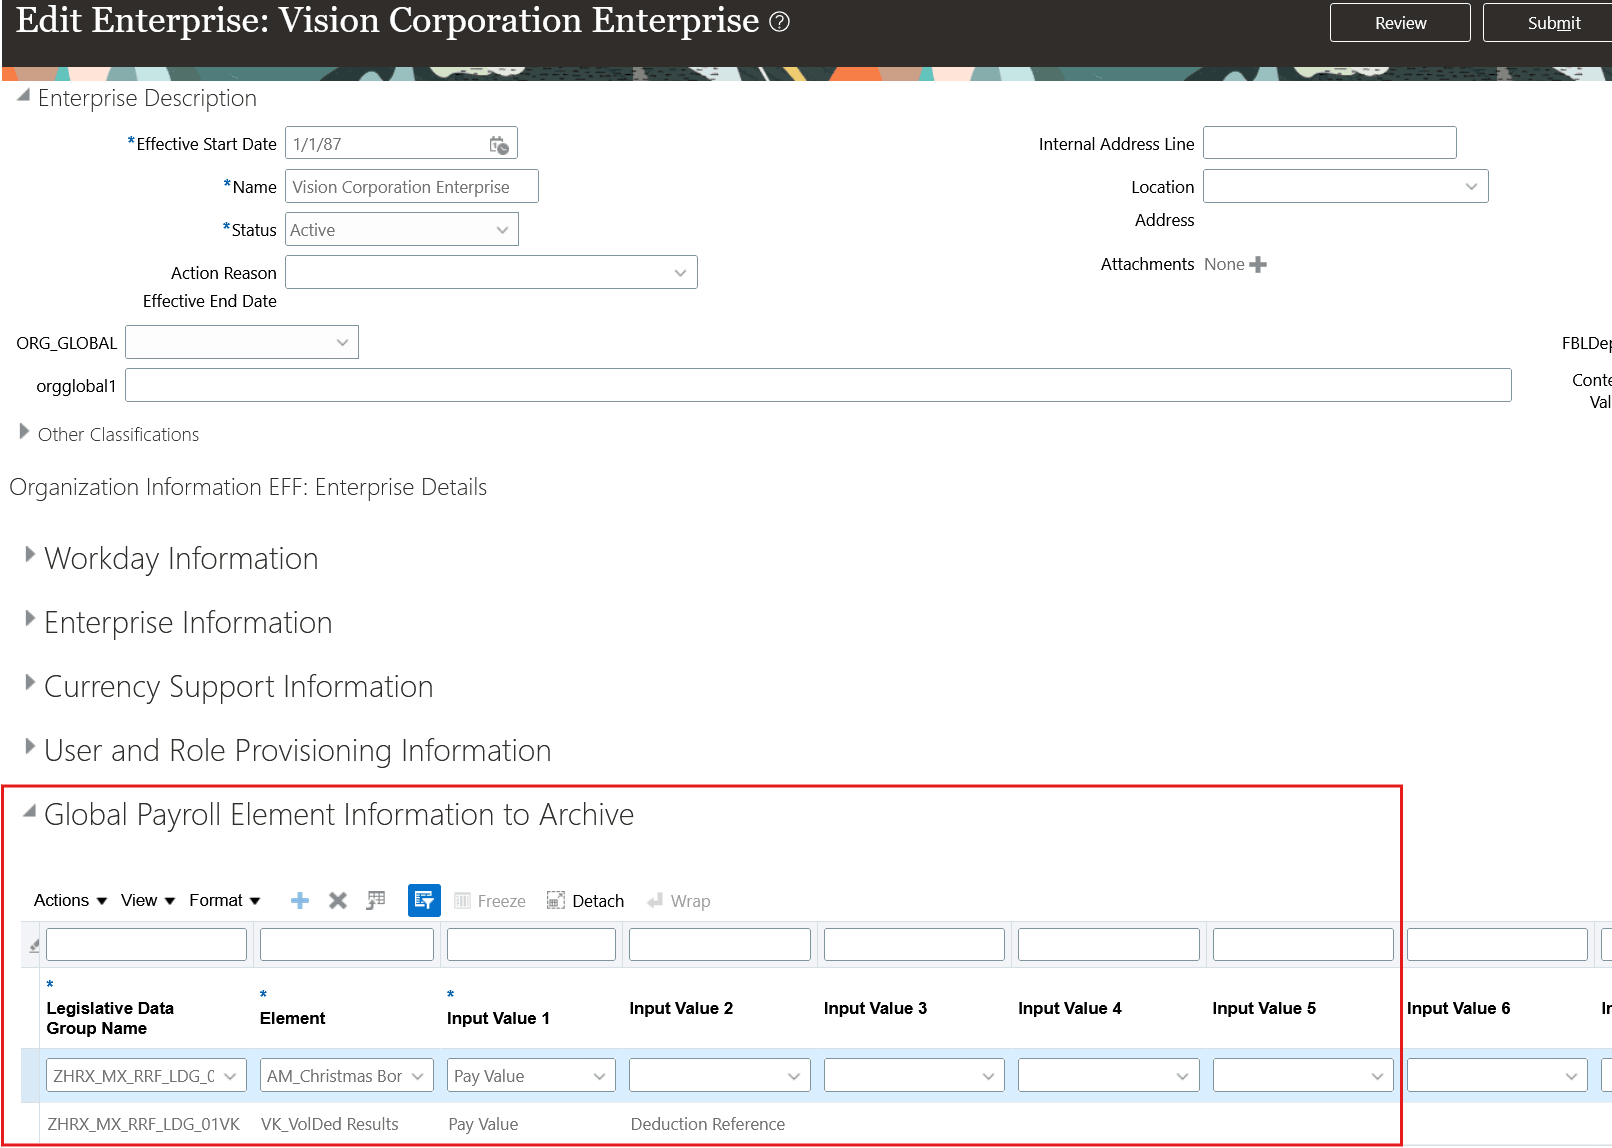Click Pay Value cell in VK_VolDed row

pos(483,1124)
